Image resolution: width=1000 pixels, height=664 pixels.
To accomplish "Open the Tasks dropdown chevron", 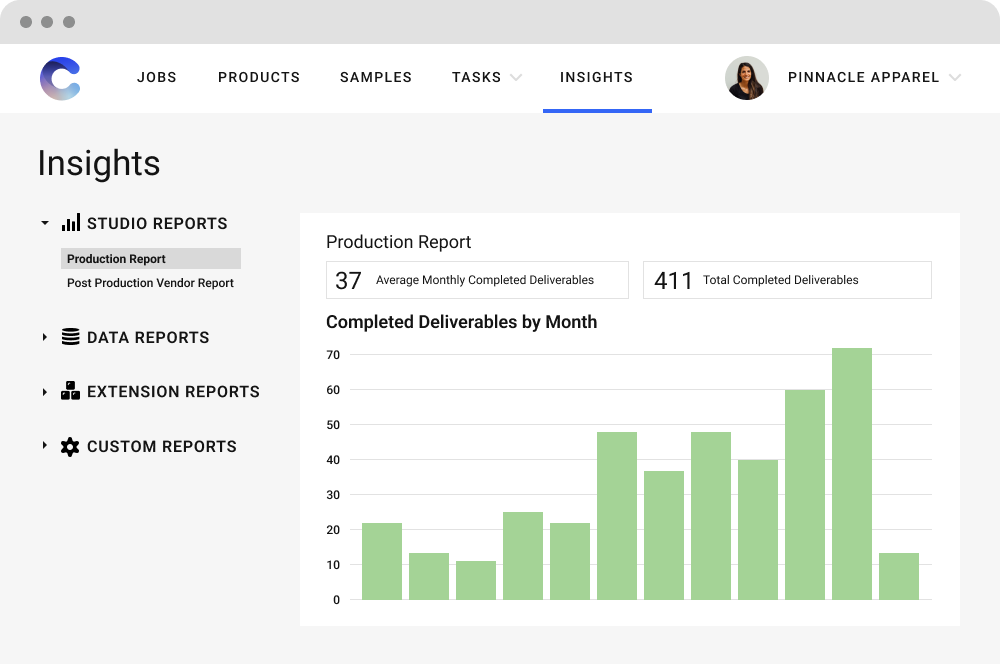I will coord(516,77).
